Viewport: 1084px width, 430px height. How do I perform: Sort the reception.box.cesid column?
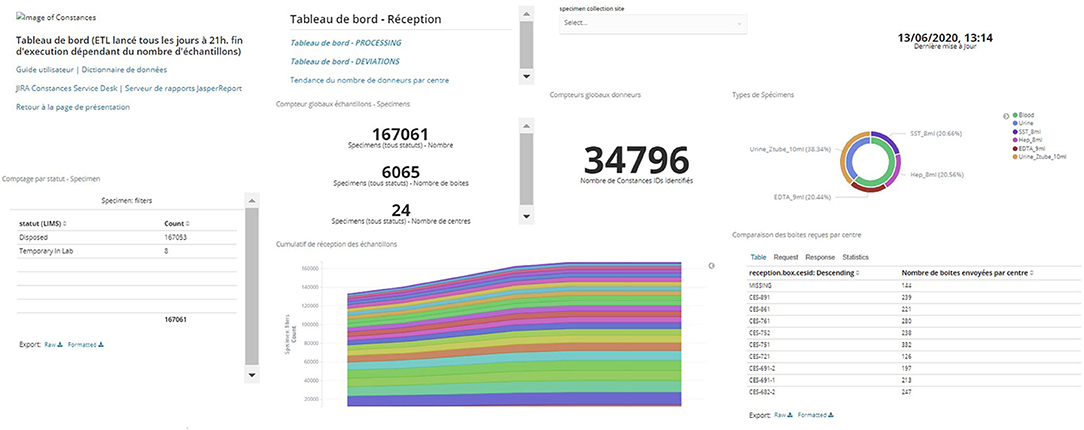pyautogui.click(x=859, y=273)
